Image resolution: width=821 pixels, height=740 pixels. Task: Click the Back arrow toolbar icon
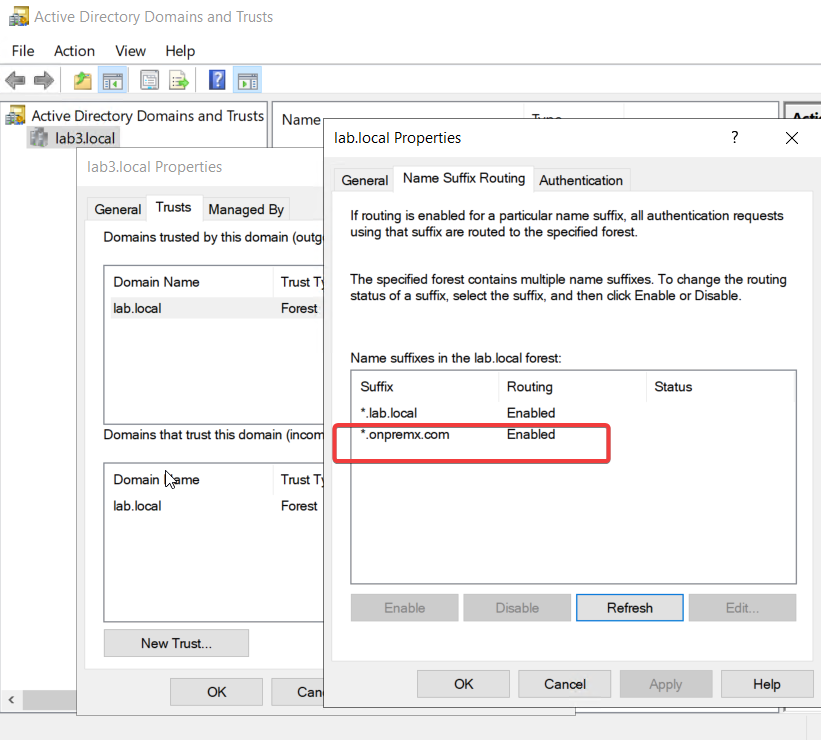pos(15,81)
